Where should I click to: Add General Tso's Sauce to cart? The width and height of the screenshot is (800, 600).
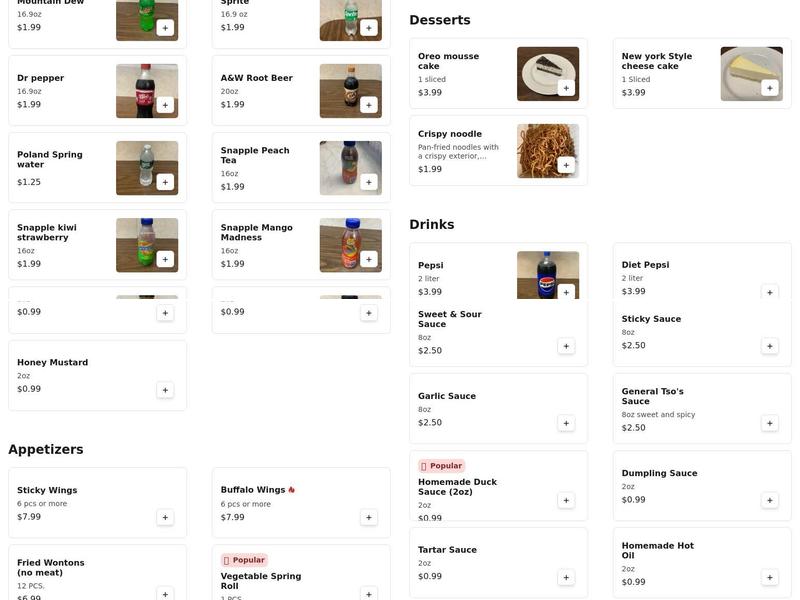[770, 423]
